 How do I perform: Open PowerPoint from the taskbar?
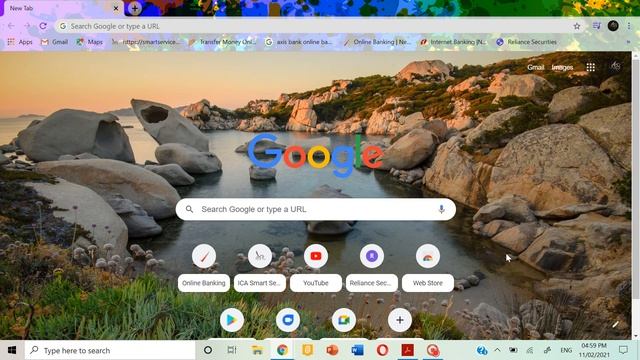tap(332, 350)
